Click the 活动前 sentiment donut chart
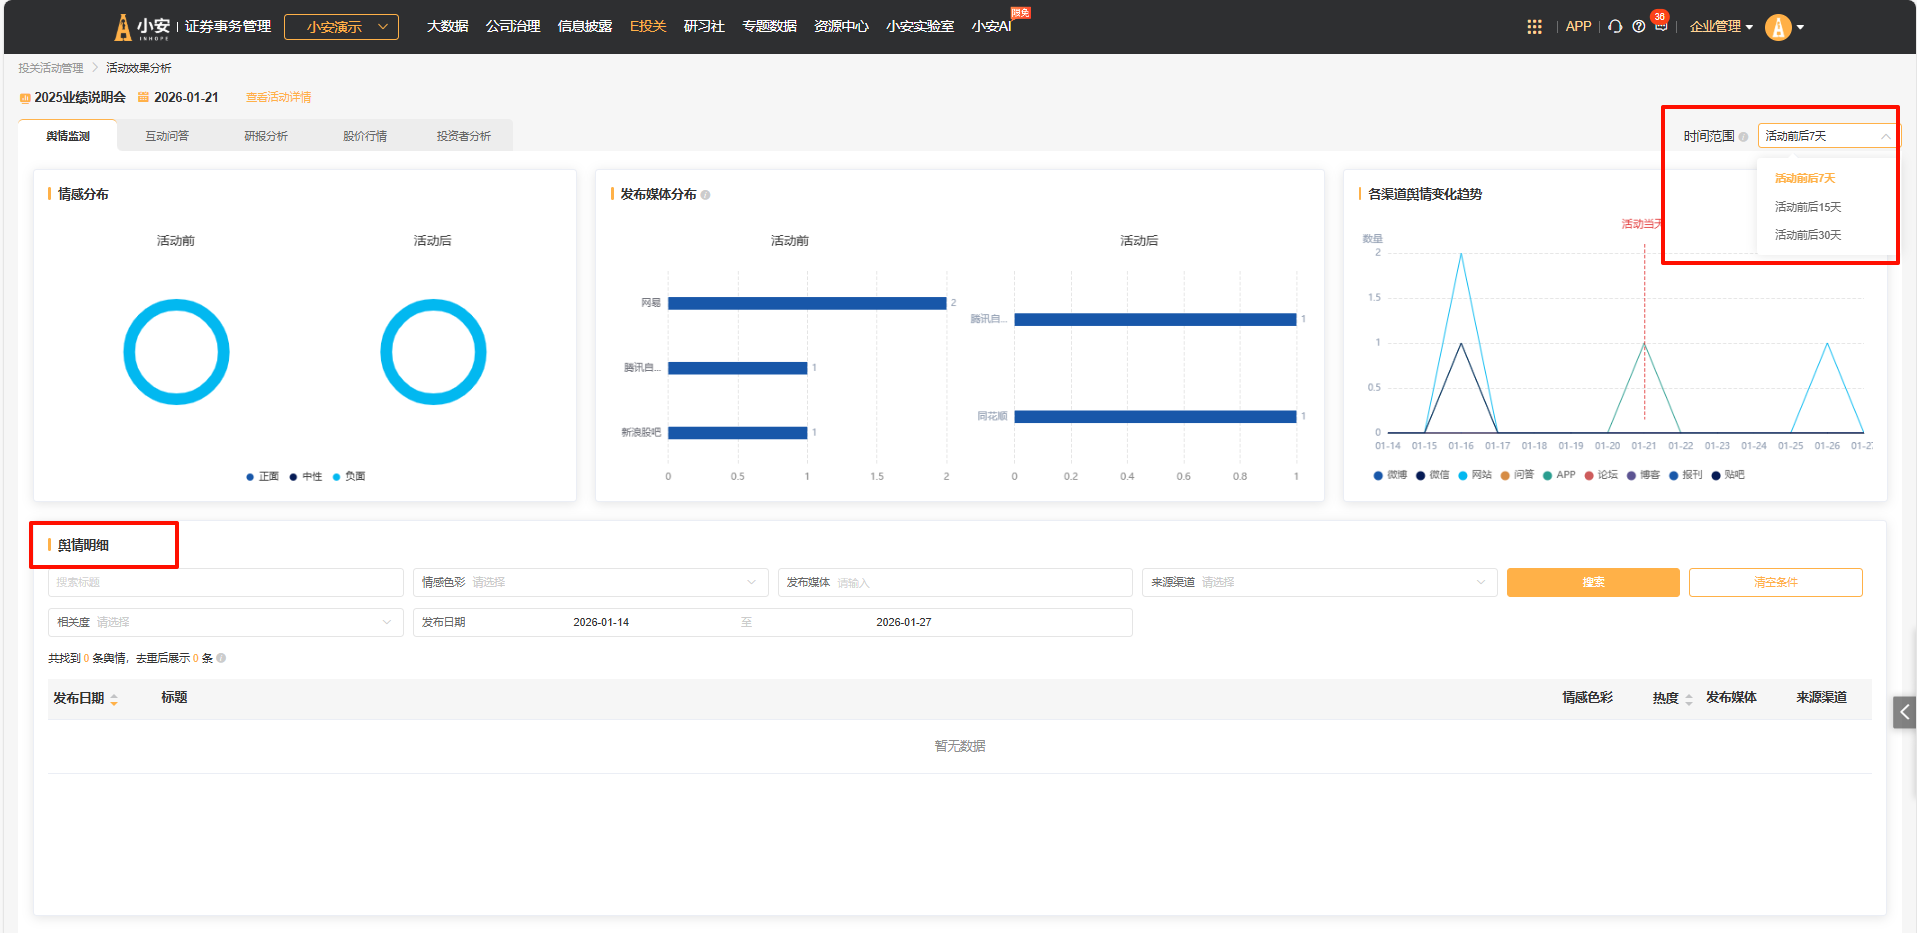 coord(176,352)
